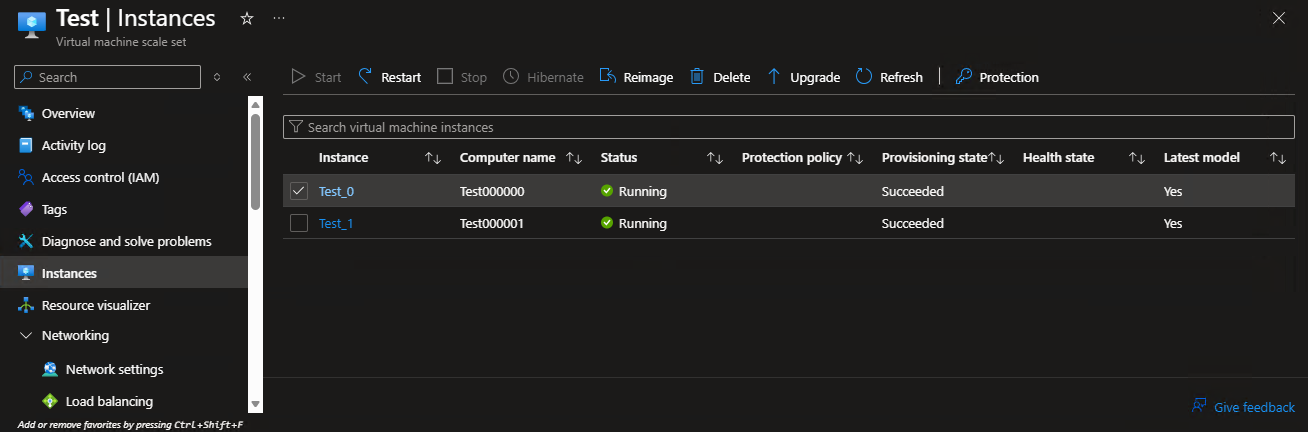Sort by Computer name column arrows
Viewport: 1308px width, 432px height.
click(x=574, y=158)
